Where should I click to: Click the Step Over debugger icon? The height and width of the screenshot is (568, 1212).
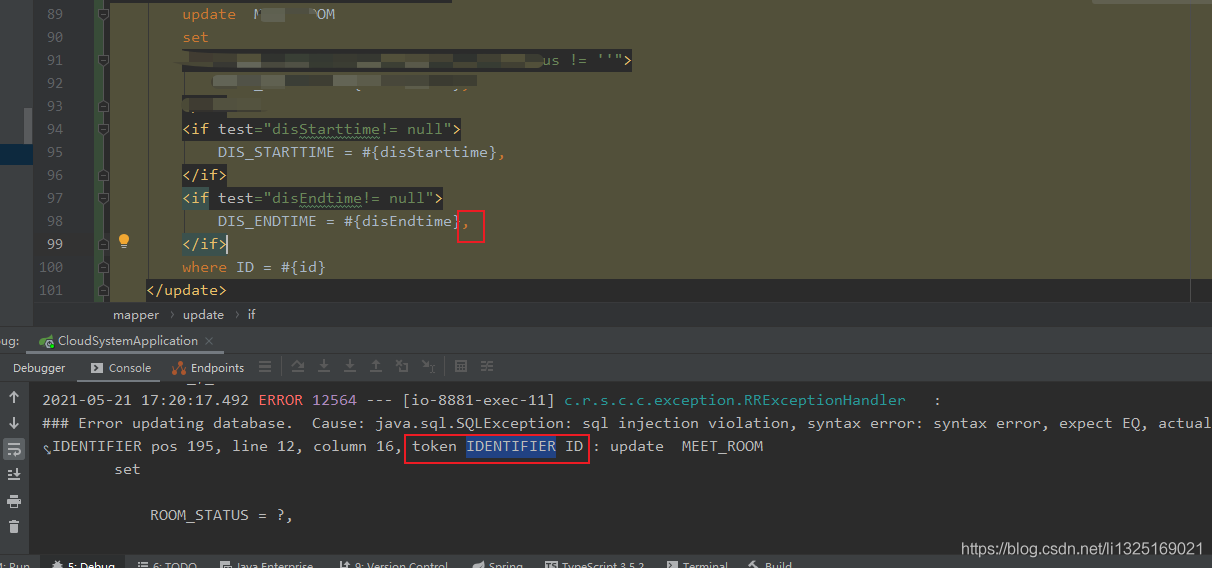(298, 367)
